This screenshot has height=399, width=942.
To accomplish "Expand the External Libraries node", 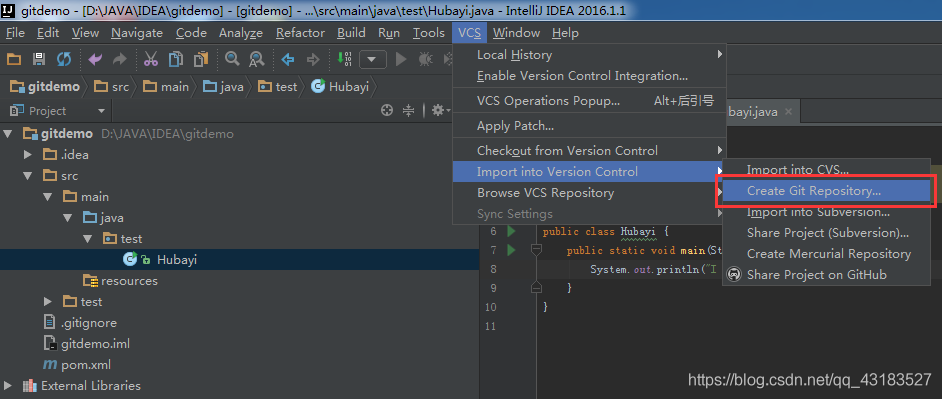I will click(x=7, y=386).
